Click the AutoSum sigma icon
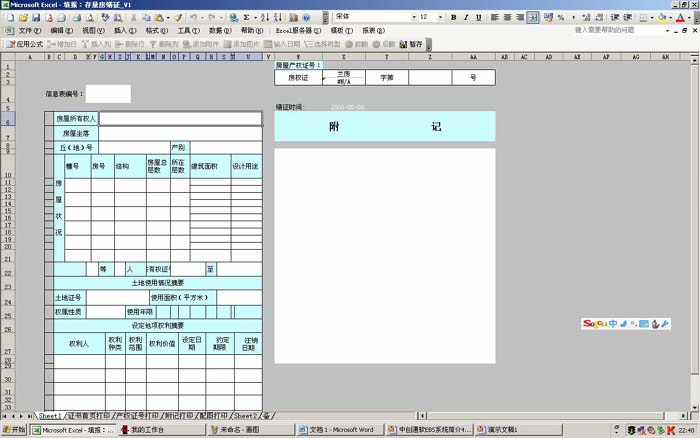 tap(247, 18)
